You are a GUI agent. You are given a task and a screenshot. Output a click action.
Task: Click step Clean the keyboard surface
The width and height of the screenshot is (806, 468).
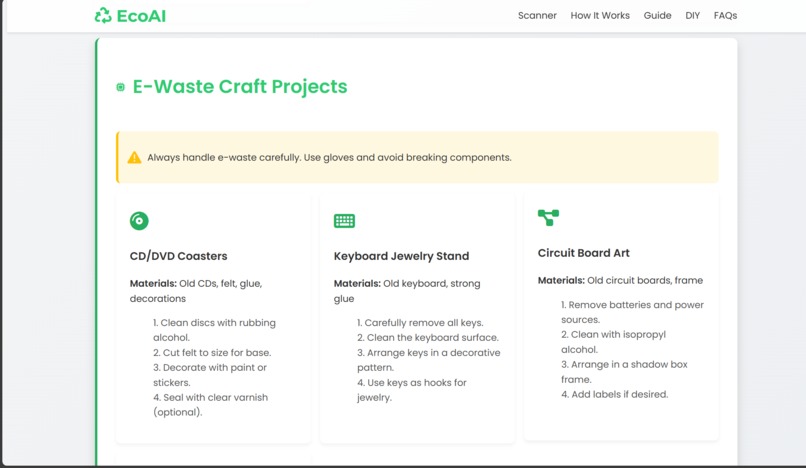pyautogui.click(x=428, y=338)
